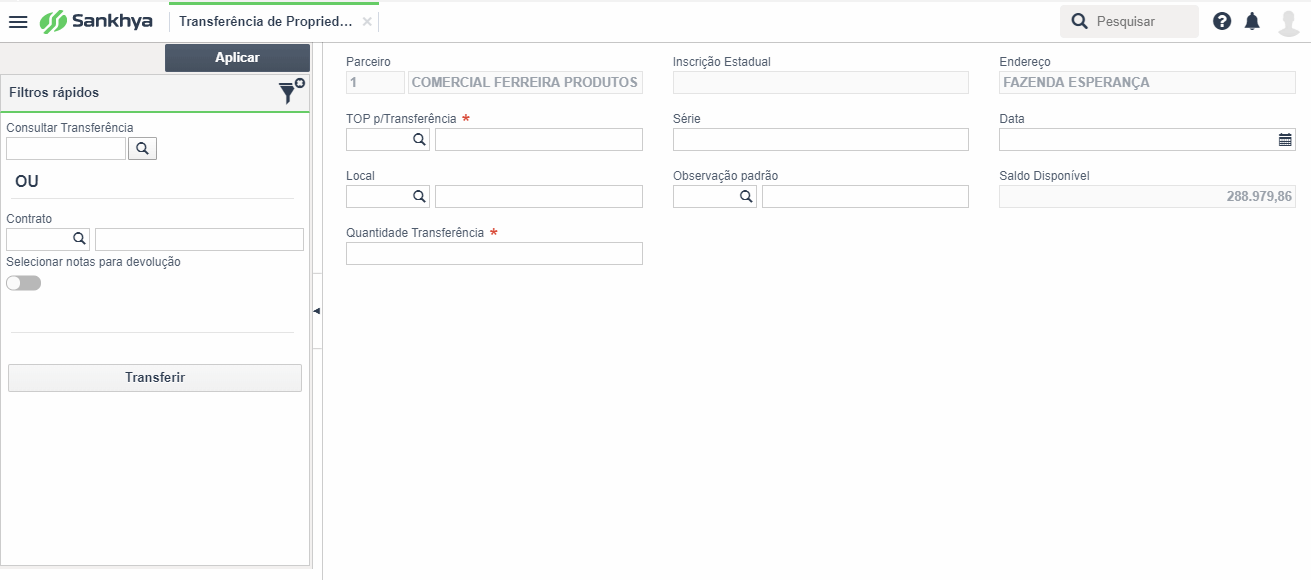The width and height of the screenshot is (1311, 580).
Task: Open the notifications bell
Action: [1252, 21]
